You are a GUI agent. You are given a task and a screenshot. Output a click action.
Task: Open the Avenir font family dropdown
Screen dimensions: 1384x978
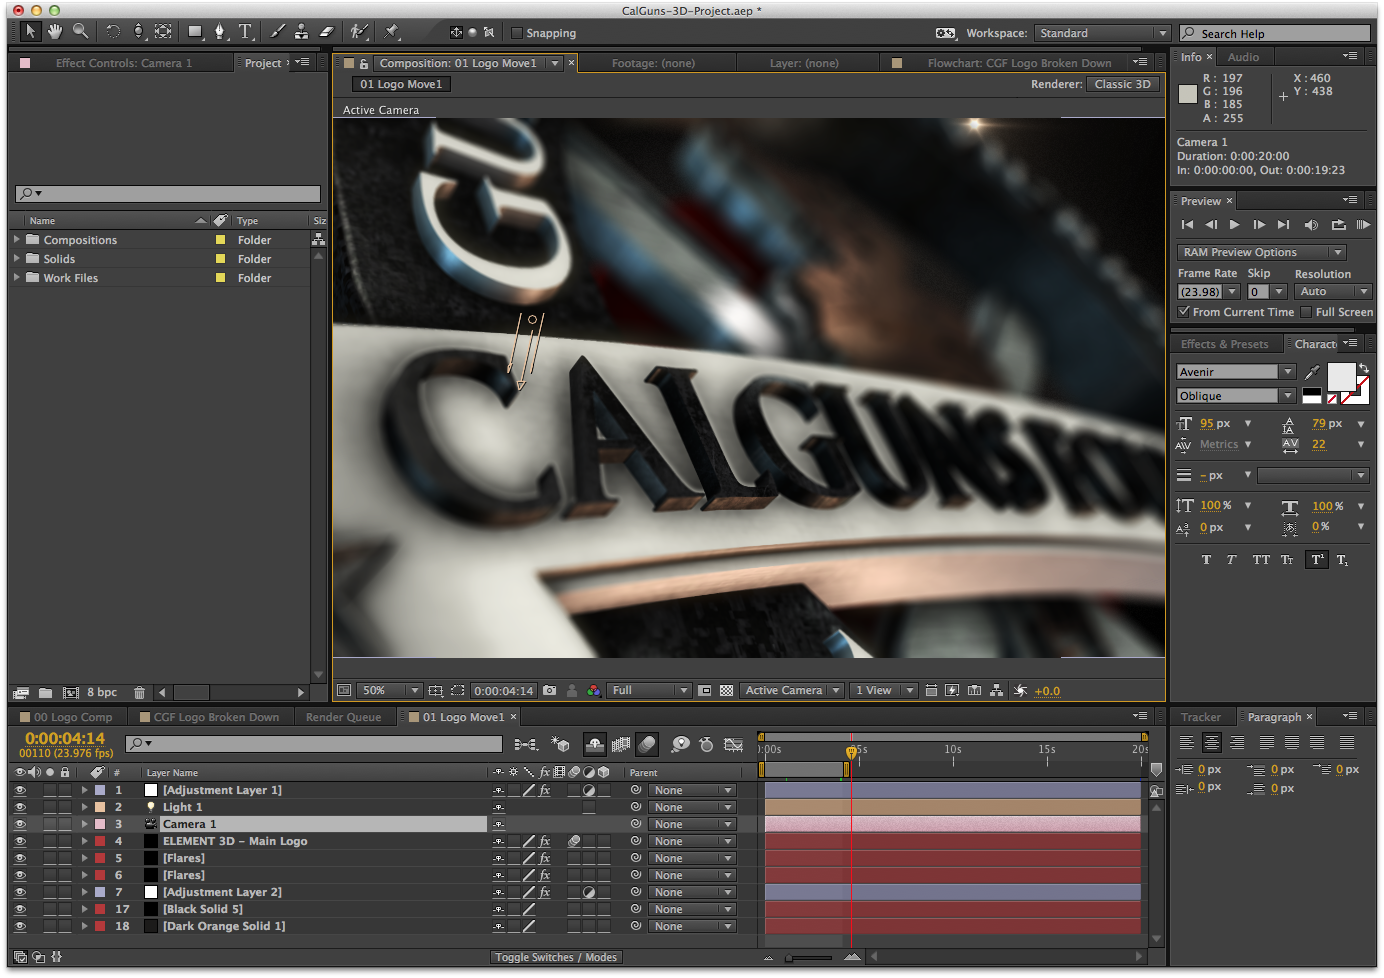[x=1236, y=372]
